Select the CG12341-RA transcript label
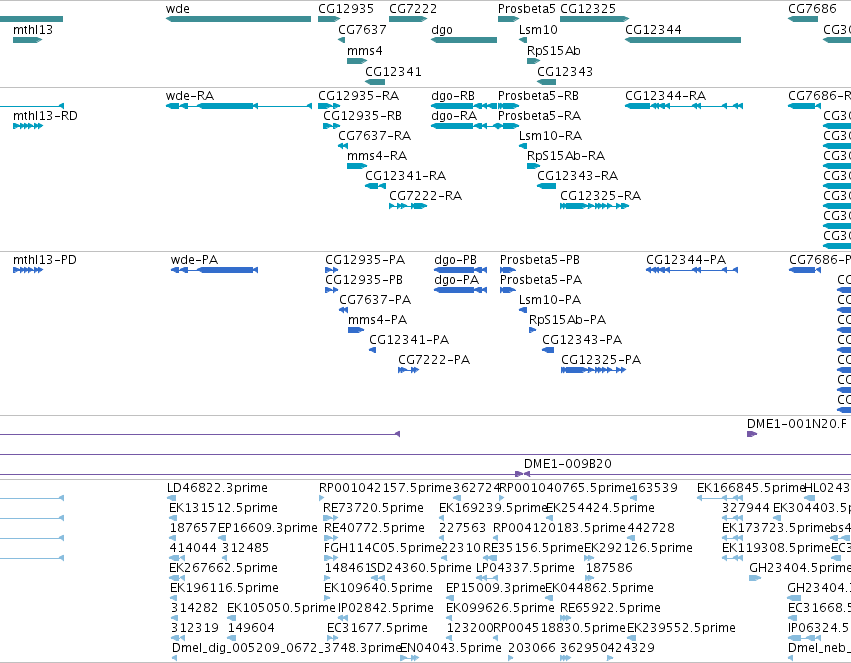 tap(405, 176)
